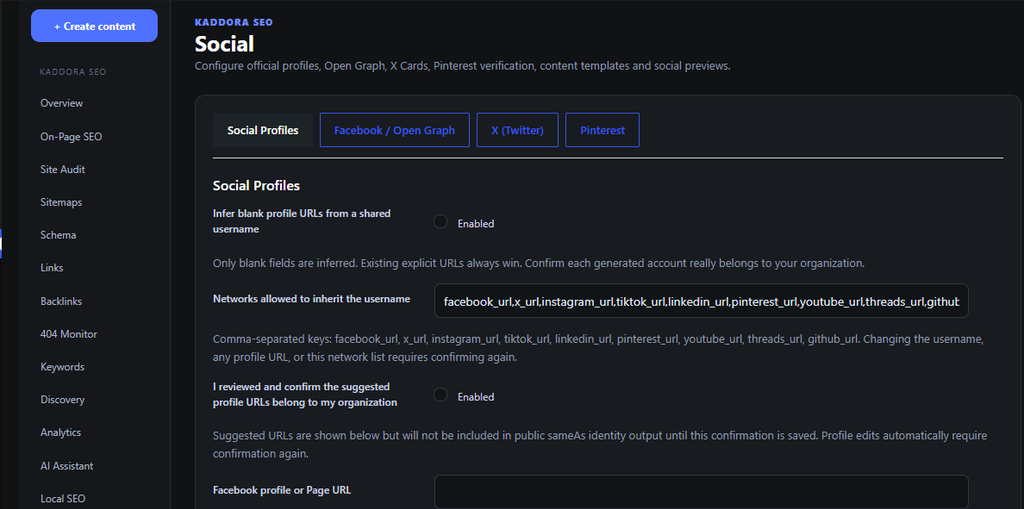Screen dimensions: 1024x509
Task: Open AI Assistant
Action: tap(67, 466)
